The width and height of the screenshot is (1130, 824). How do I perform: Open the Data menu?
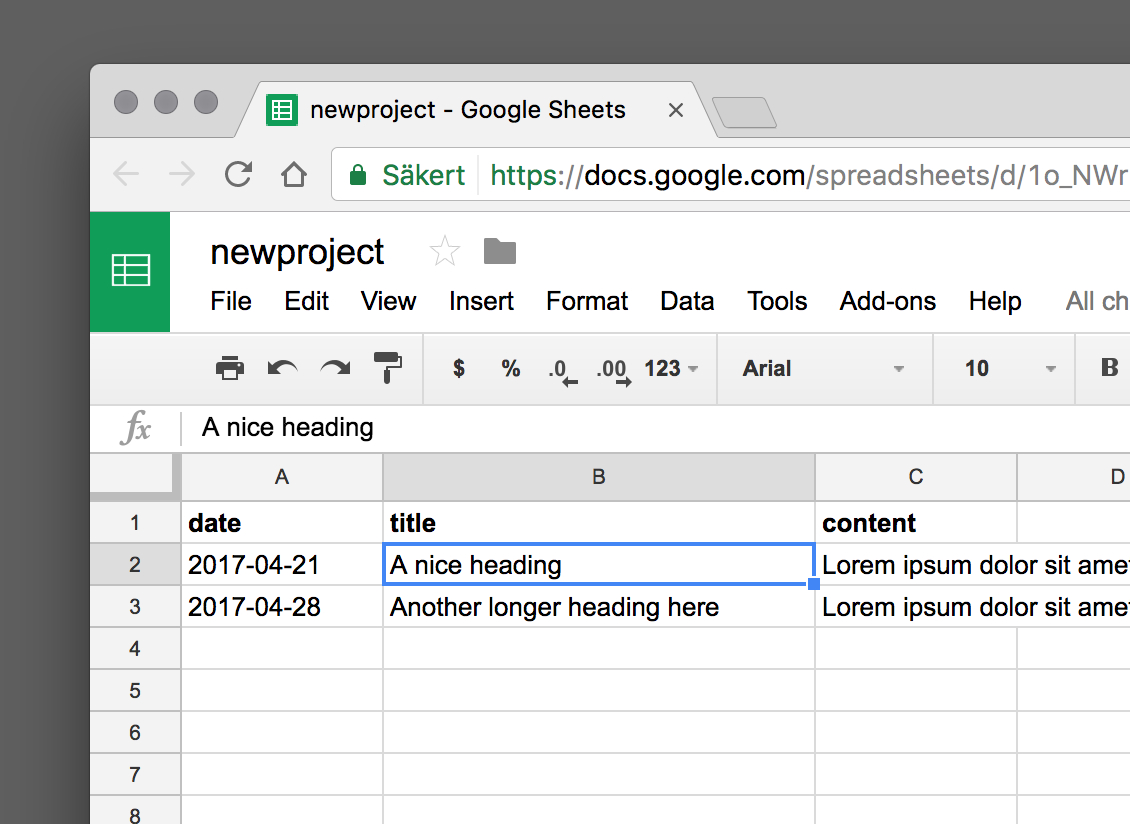(x=687, y=301)
